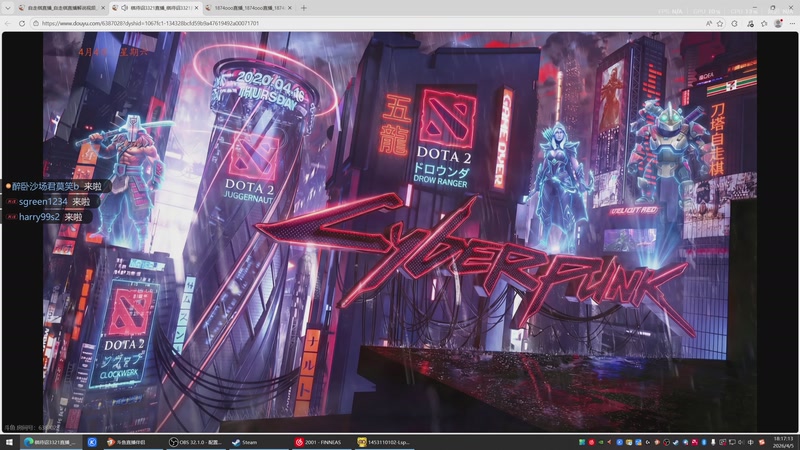Image resolution: width=800 pixels, height=450 pixels.
Task: Switch to OBS 32.1.0 in taskbar
Action: coord(195,442)
